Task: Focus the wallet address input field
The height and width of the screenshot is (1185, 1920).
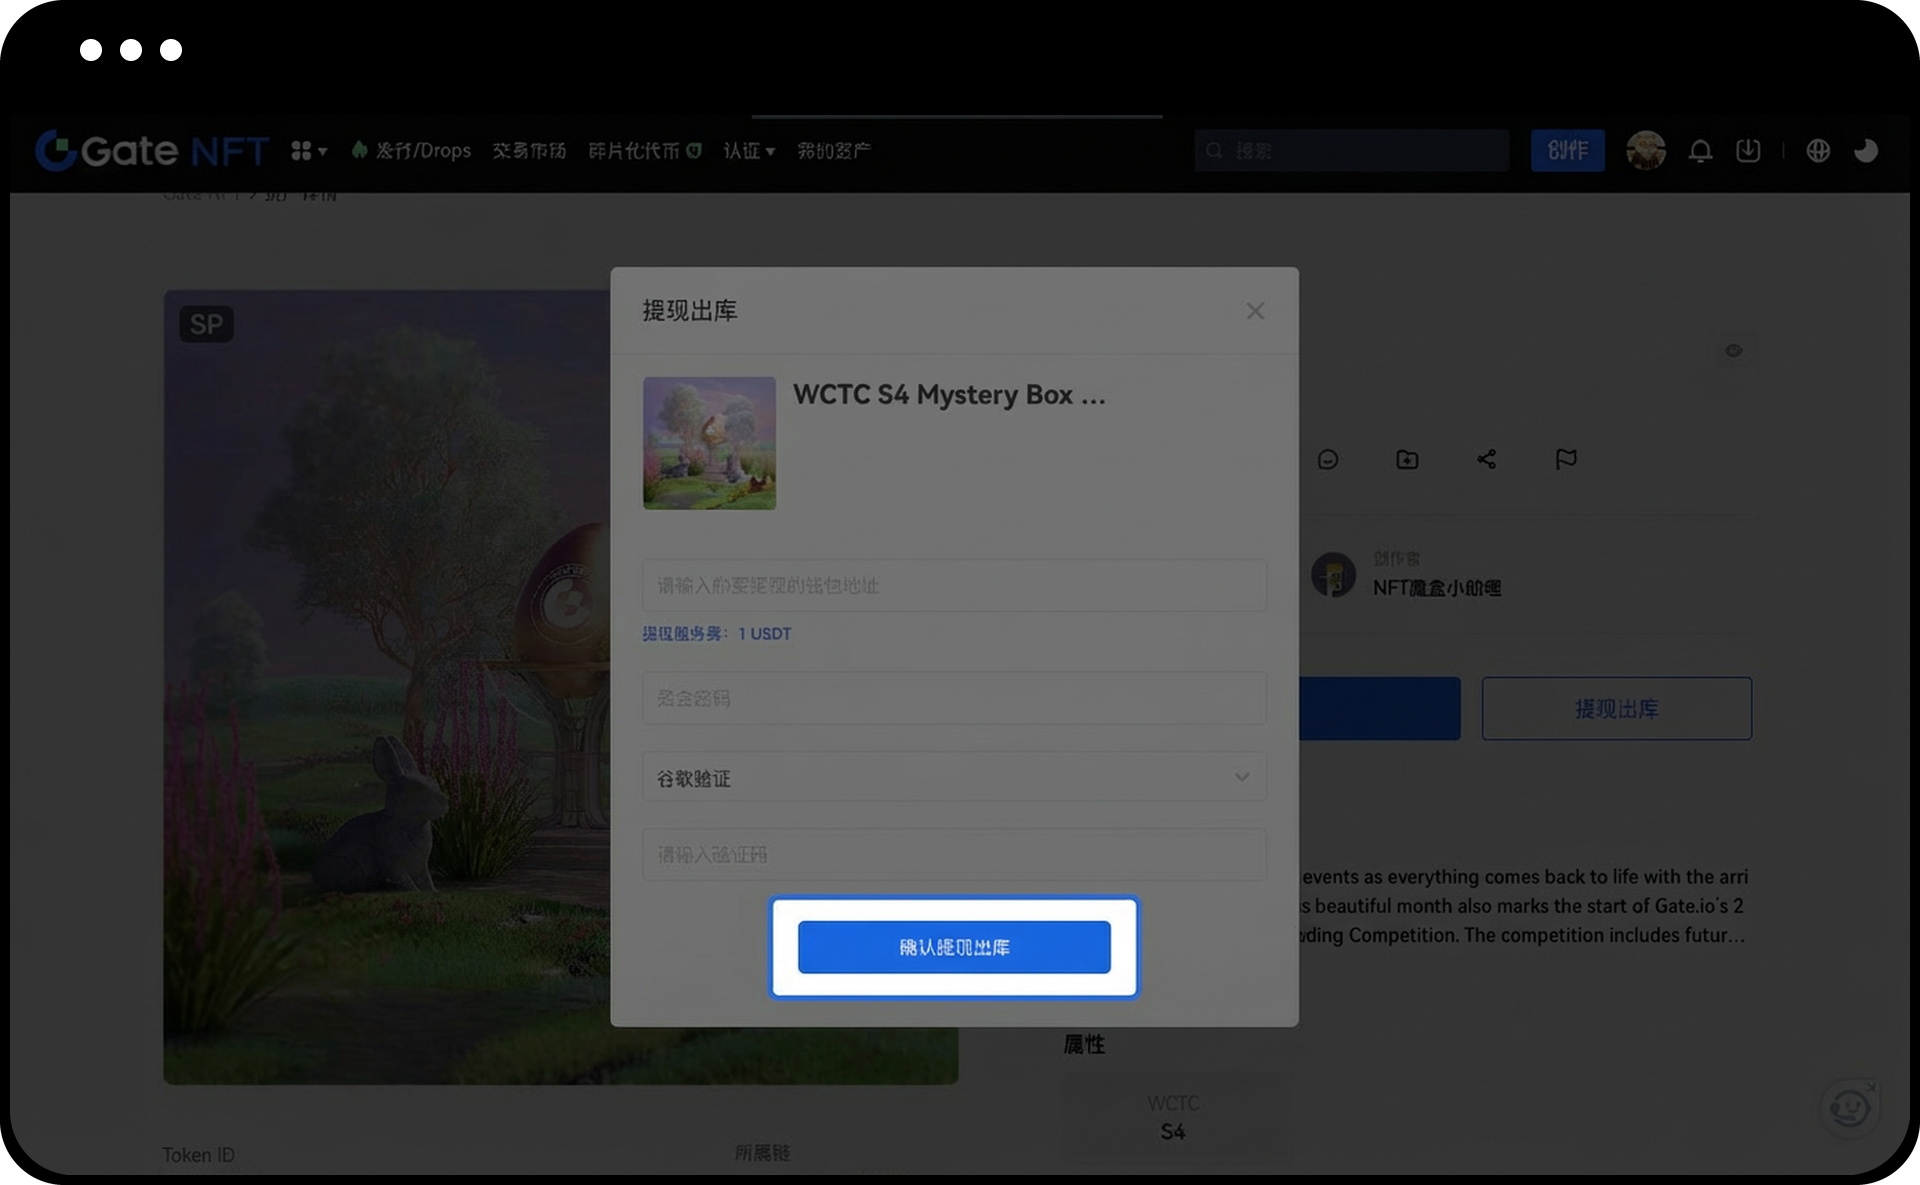Action: 954,585
